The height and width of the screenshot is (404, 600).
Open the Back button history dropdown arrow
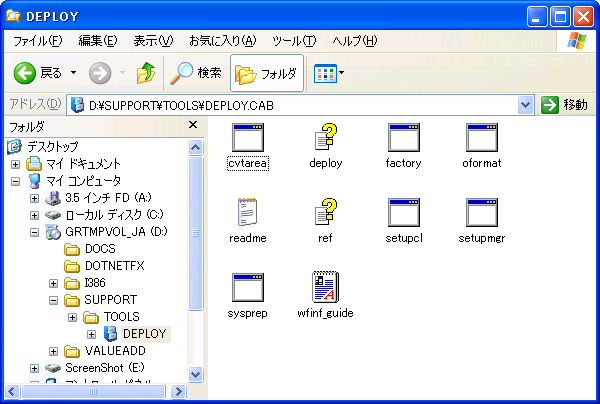73,72
